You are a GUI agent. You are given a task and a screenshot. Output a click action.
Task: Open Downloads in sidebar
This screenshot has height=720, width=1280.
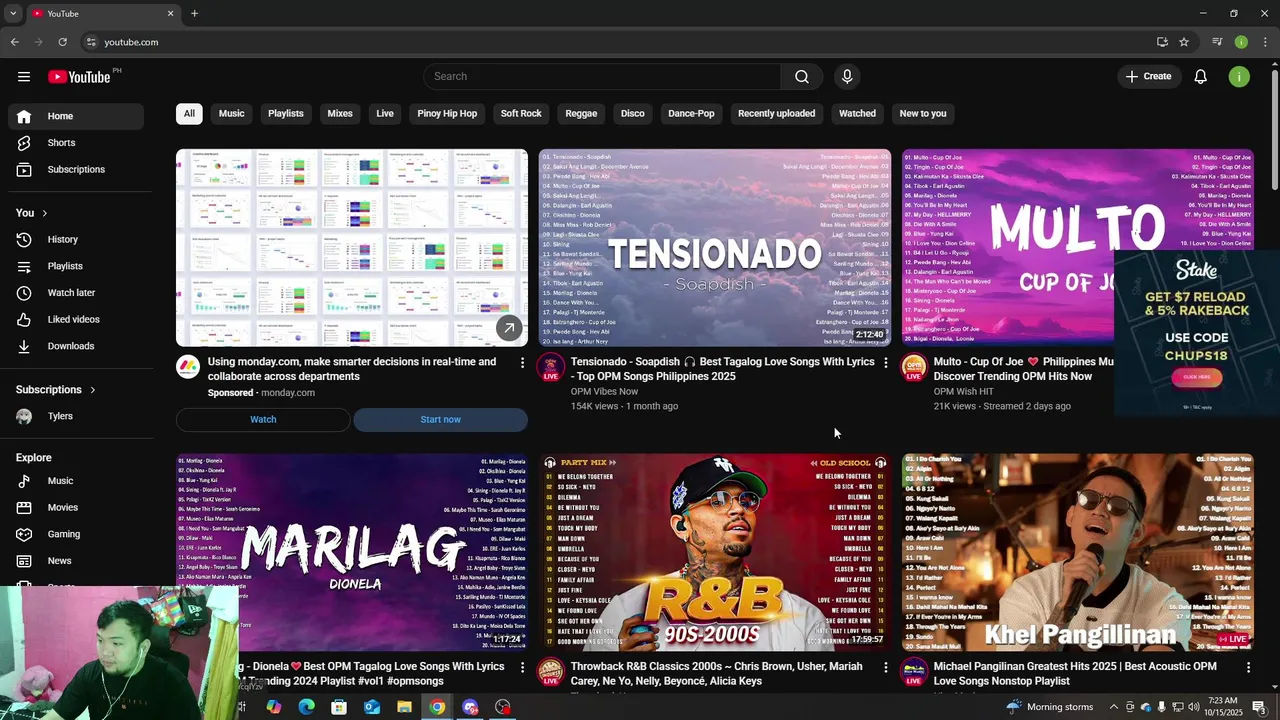[76, 346]
